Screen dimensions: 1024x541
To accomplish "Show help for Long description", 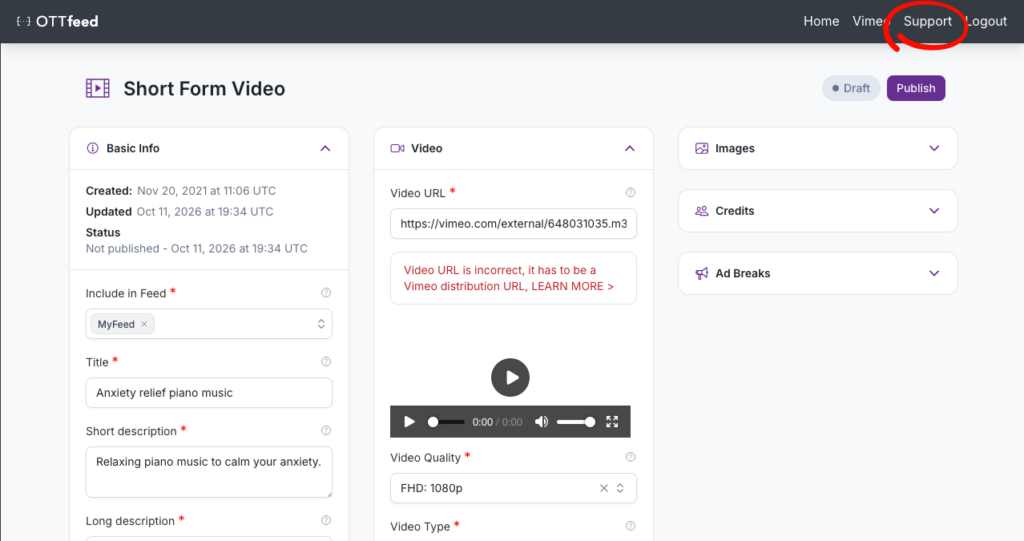I will click(326, 521).
